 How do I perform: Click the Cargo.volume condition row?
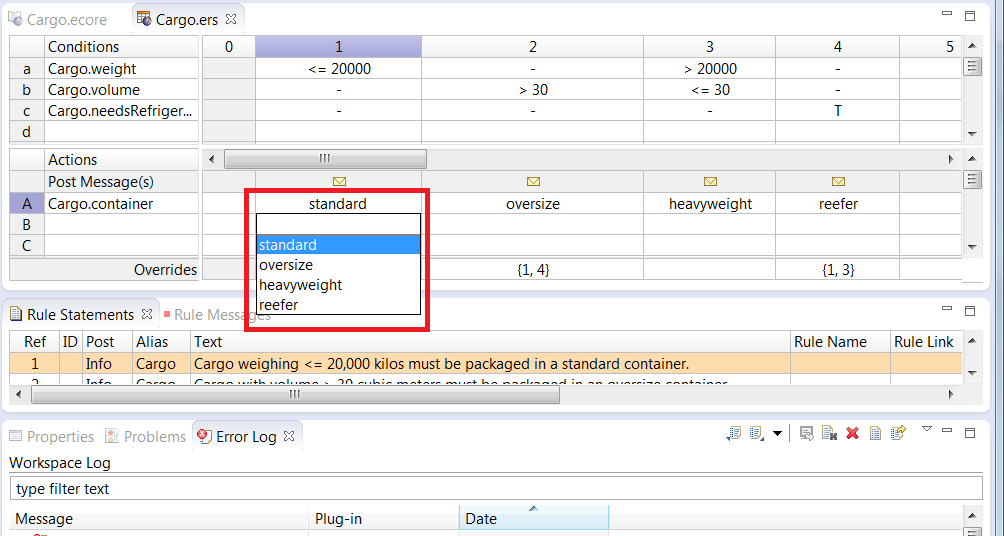122,90
